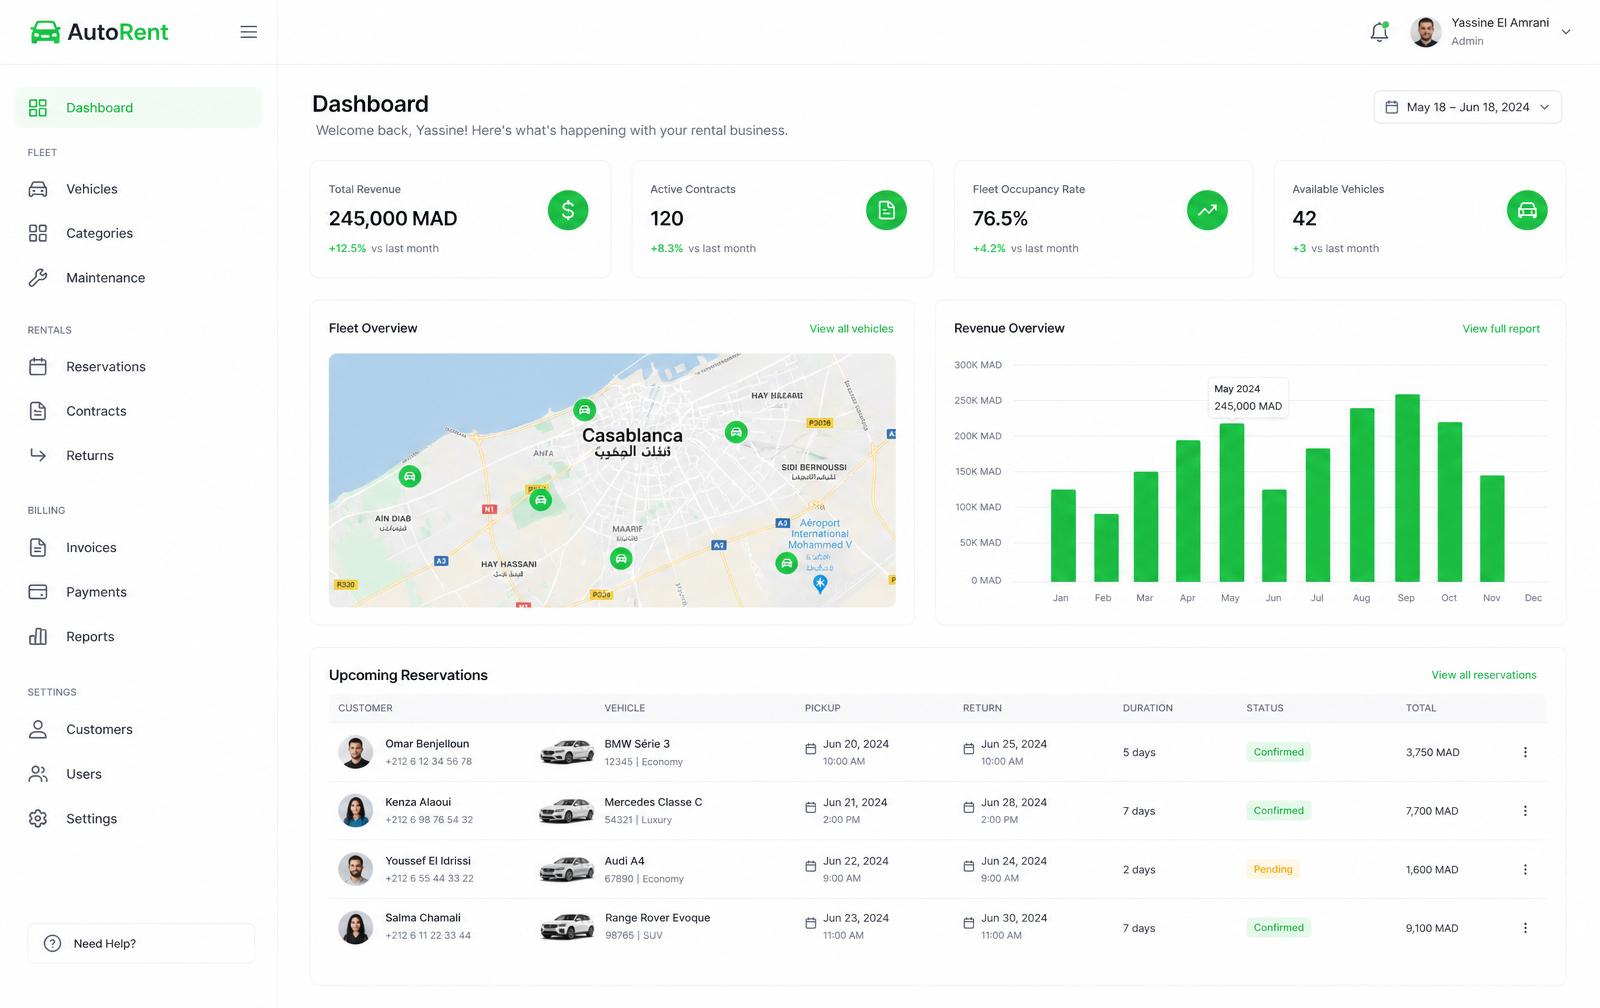Click the May revenue bar in chart

point(1231,502)
